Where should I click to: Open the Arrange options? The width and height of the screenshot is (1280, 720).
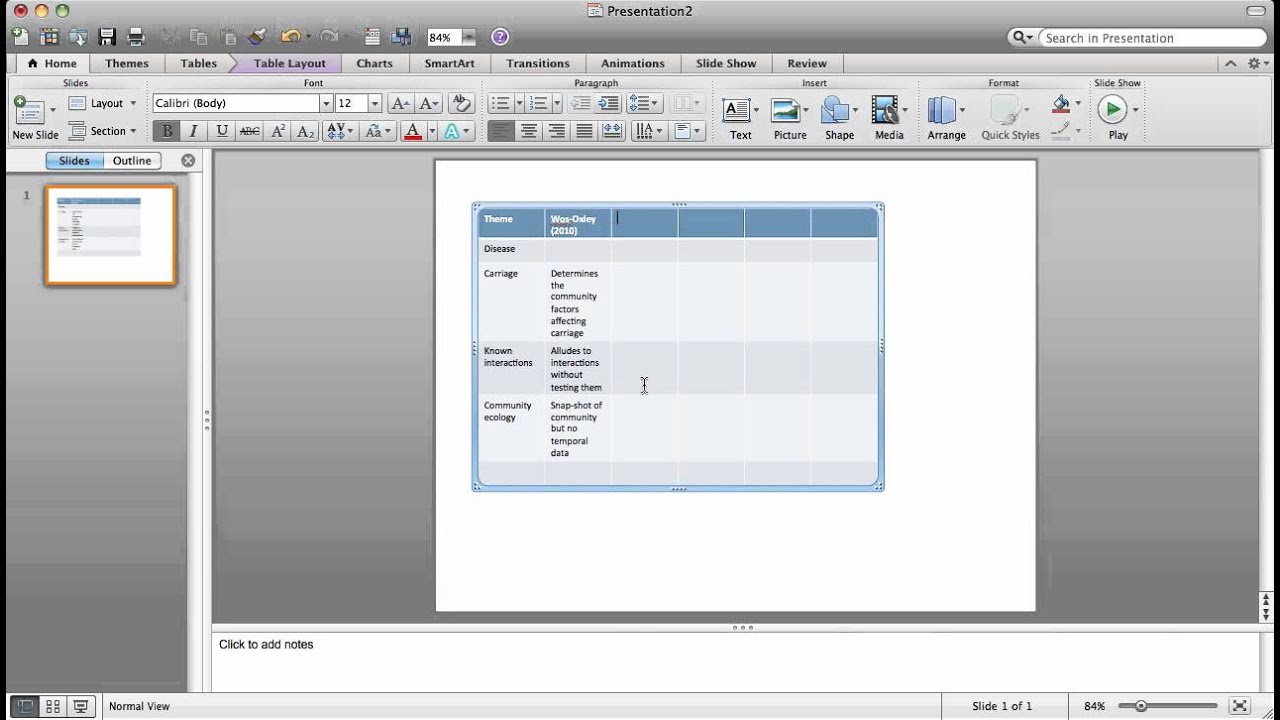tap(946, 118)
